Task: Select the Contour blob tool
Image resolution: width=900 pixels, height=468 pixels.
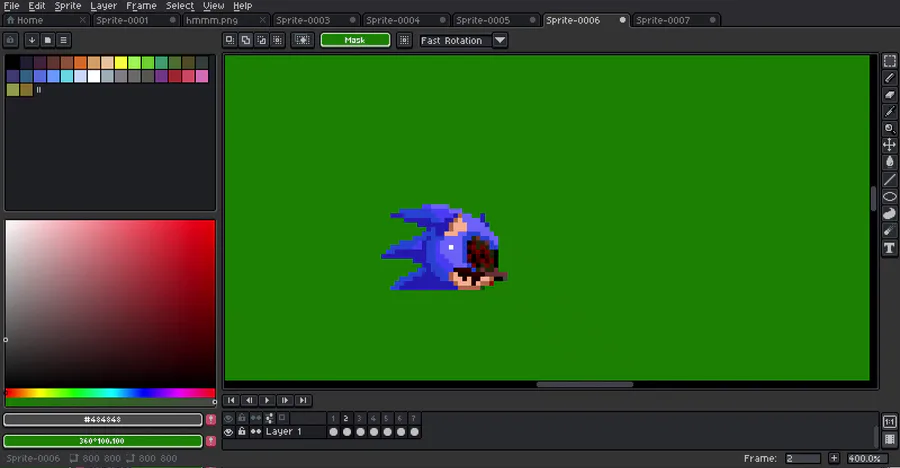Action: coord(889,214)
